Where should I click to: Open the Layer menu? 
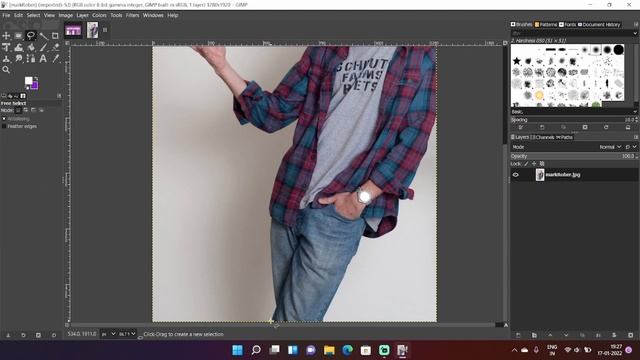click(x=82, y=15)
